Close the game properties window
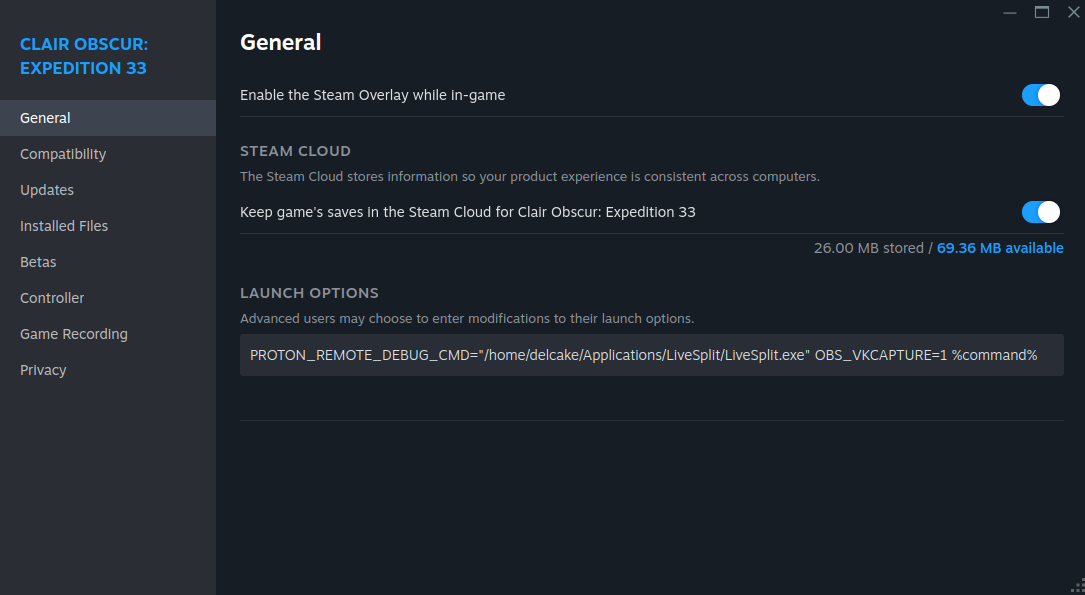Viewport: 1085px width, 595px height. 1073,12
